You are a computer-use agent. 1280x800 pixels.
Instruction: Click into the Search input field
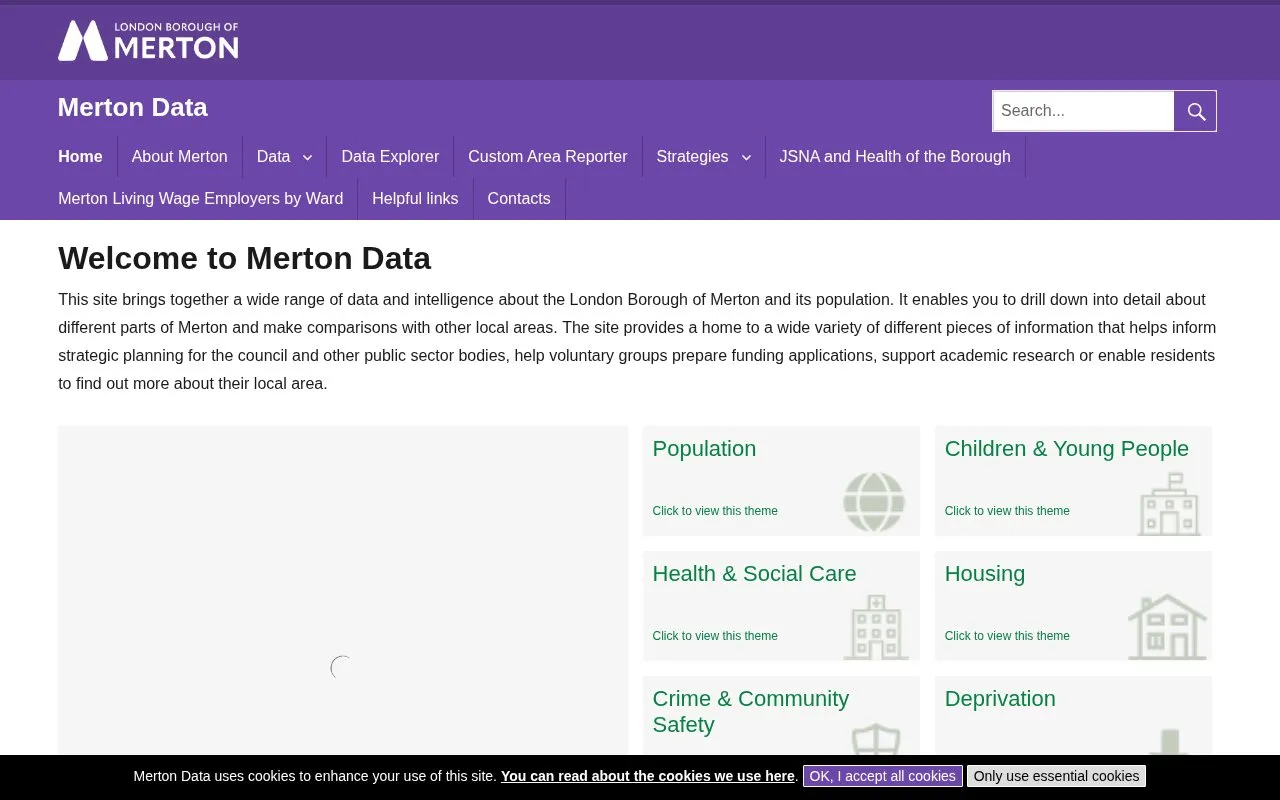click(1083, 111)
